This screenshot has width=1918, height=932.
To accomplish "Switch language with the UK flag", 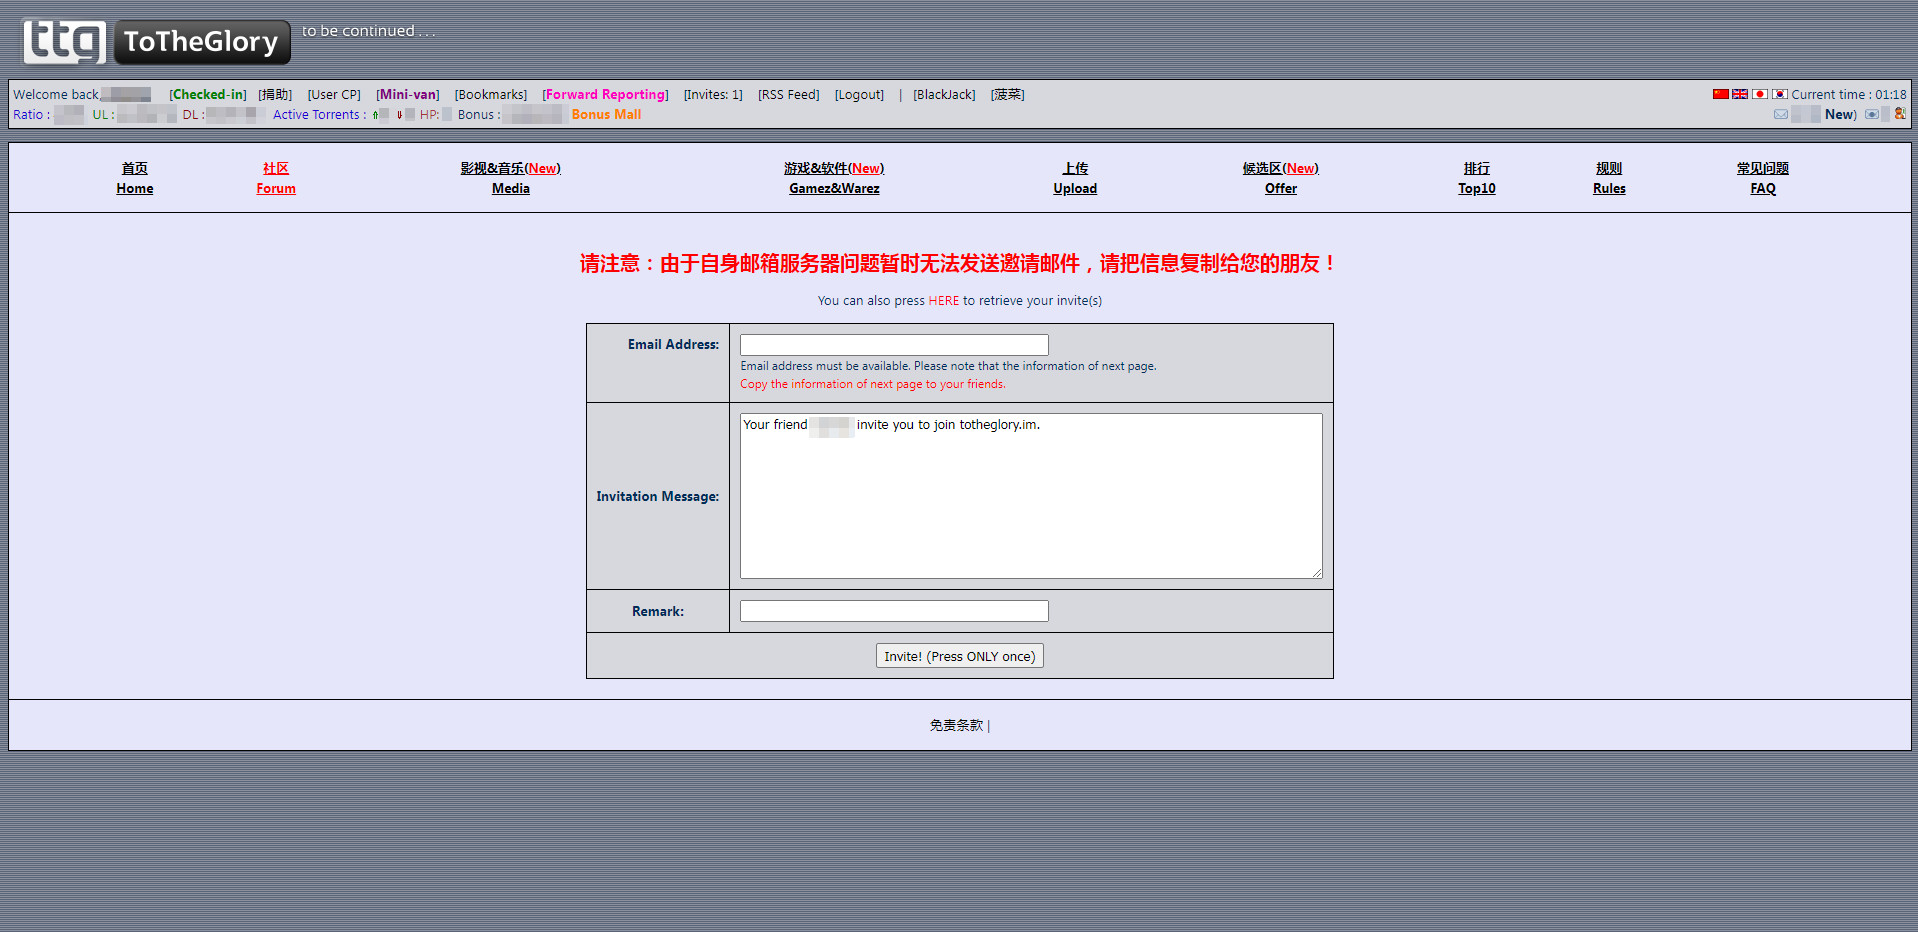I will pos(1740,94).
